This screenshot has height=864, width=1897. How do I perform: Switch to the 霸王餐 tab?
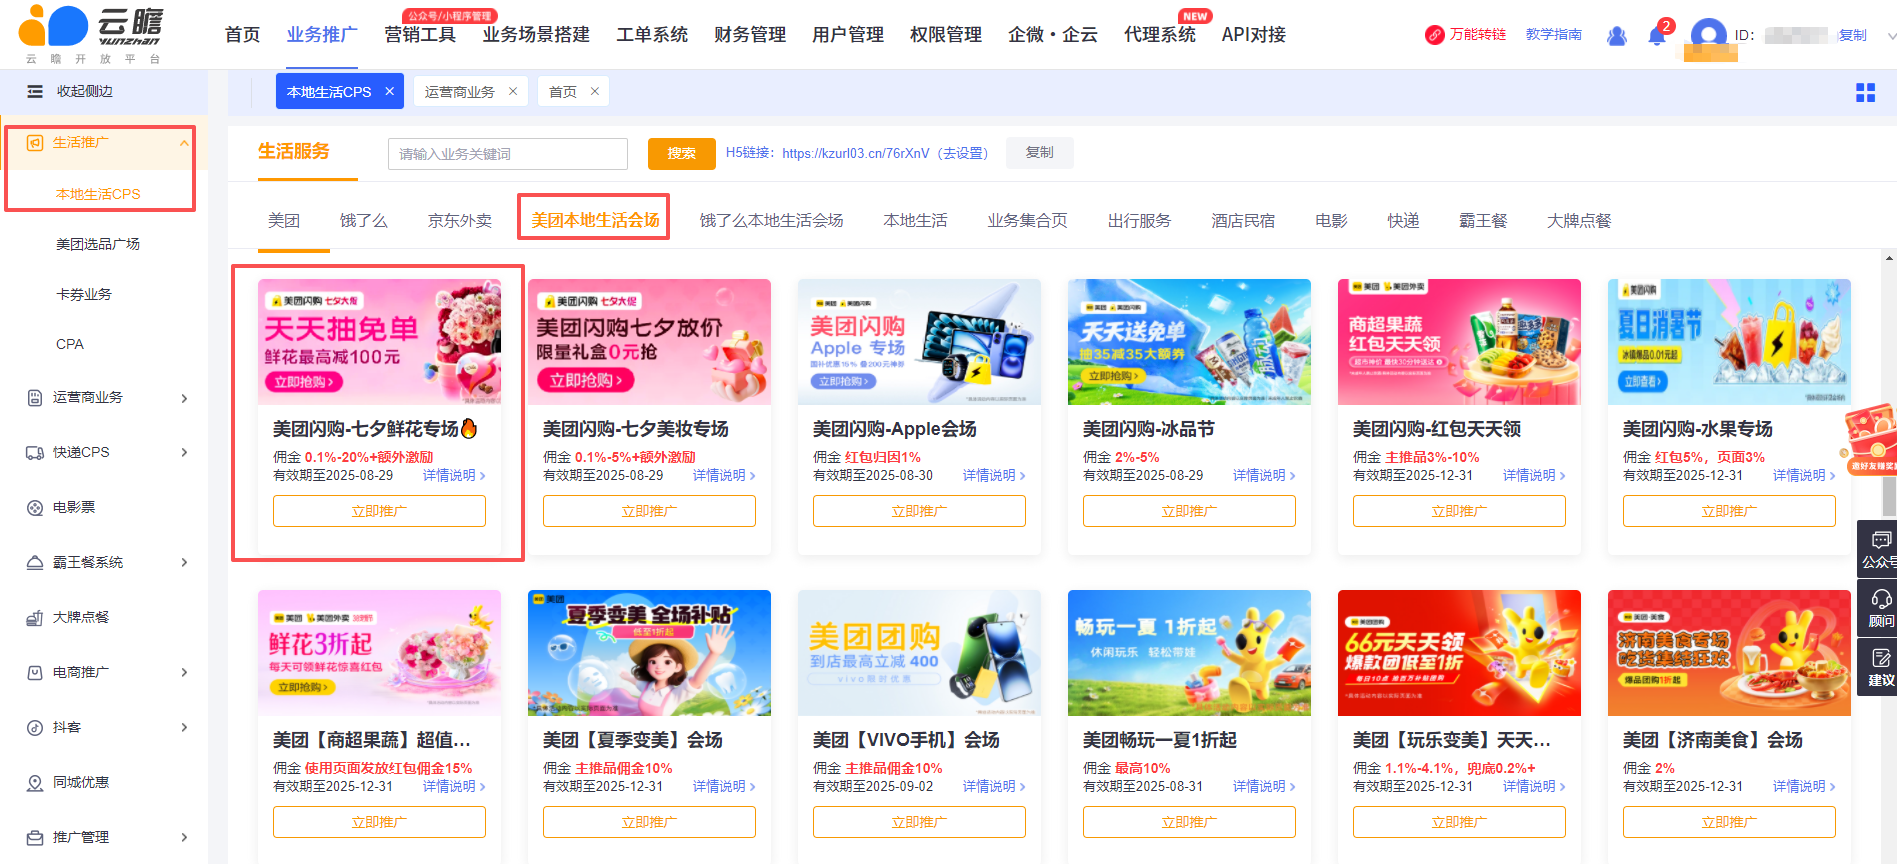tap(1483, 221)
